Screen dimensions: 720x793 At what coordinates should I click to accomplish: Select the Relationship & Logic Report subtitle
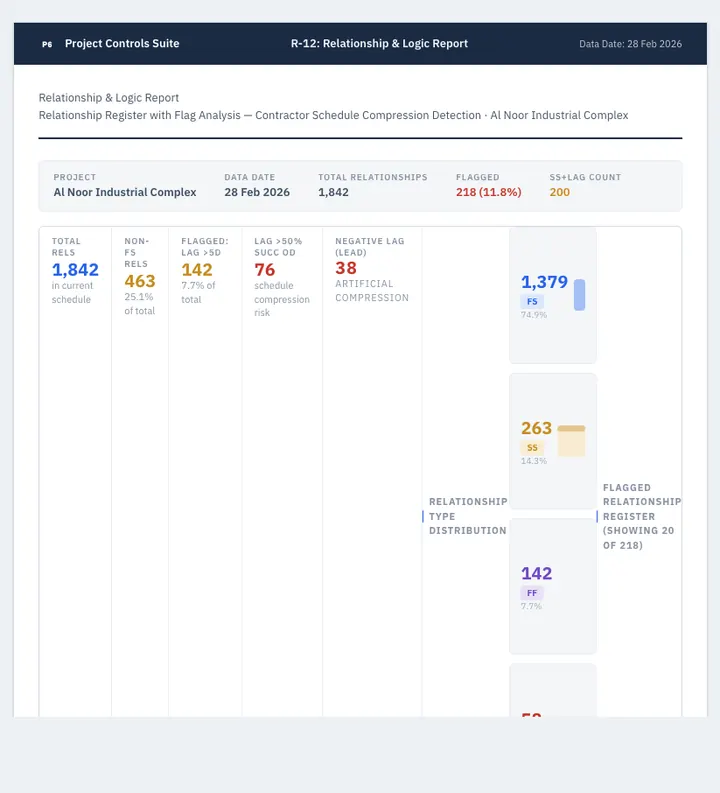(x=109, y=98)
